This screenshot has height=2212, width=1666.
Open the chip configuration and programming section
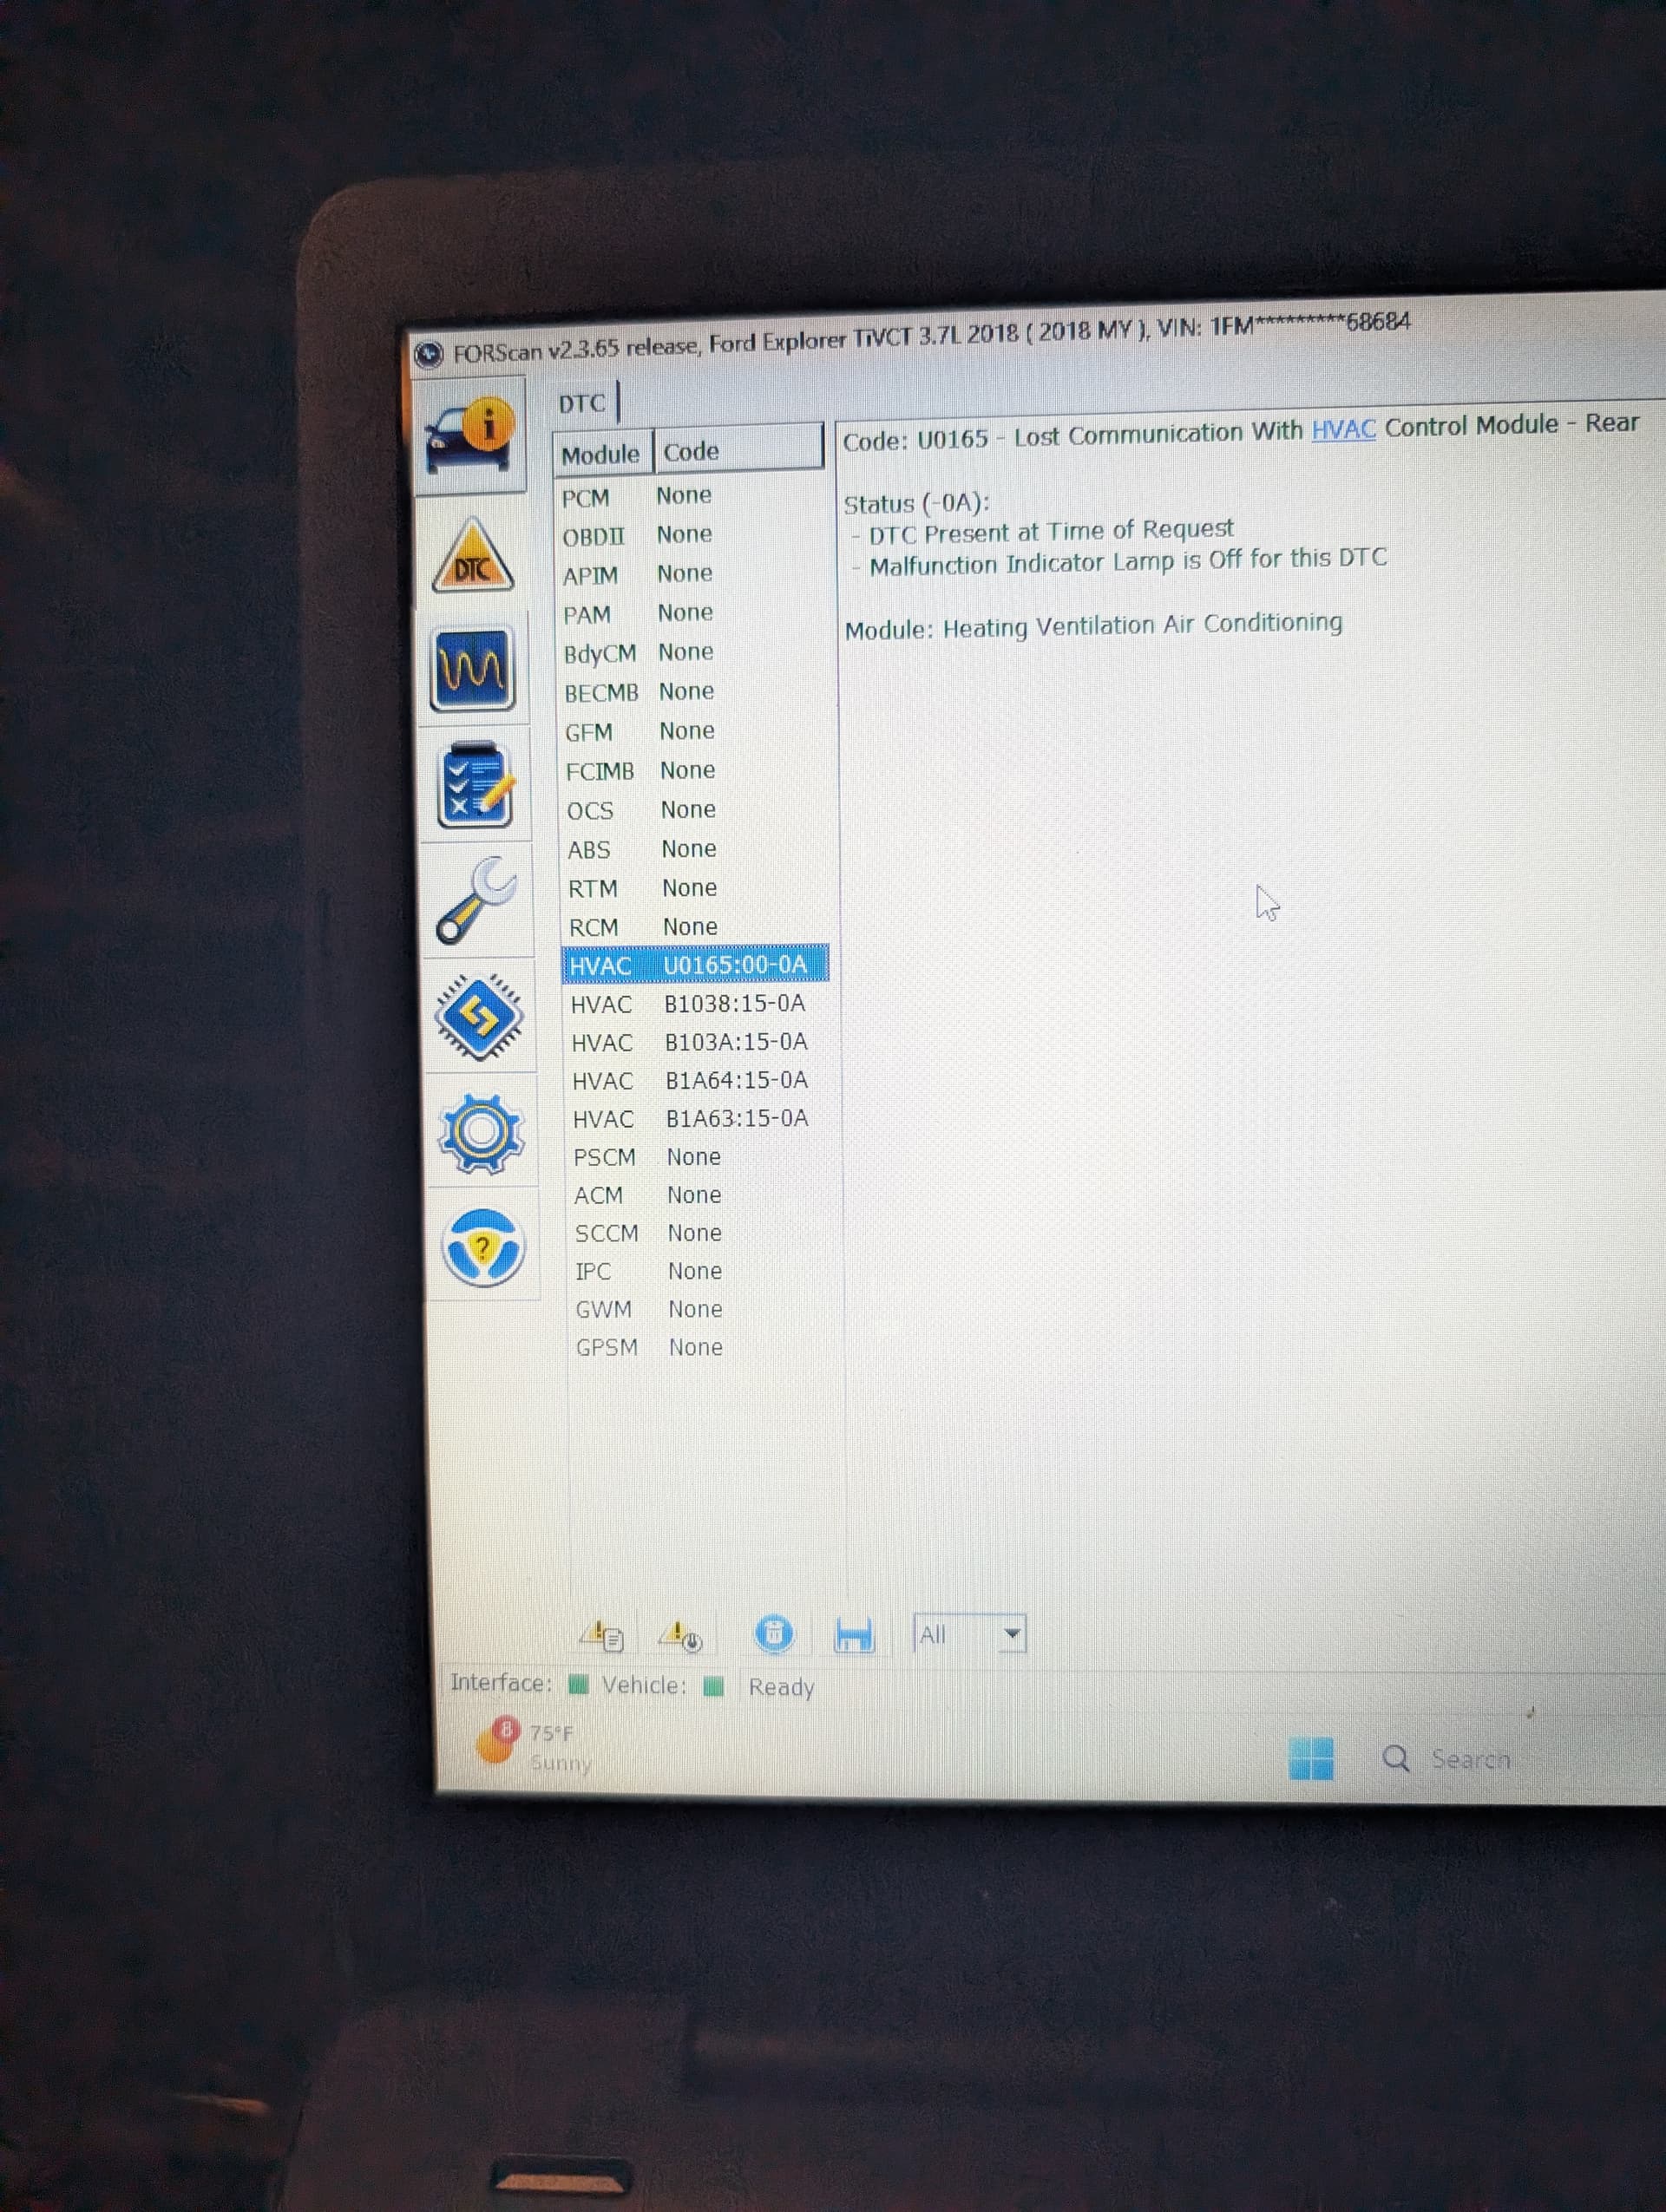[480, 1016]
